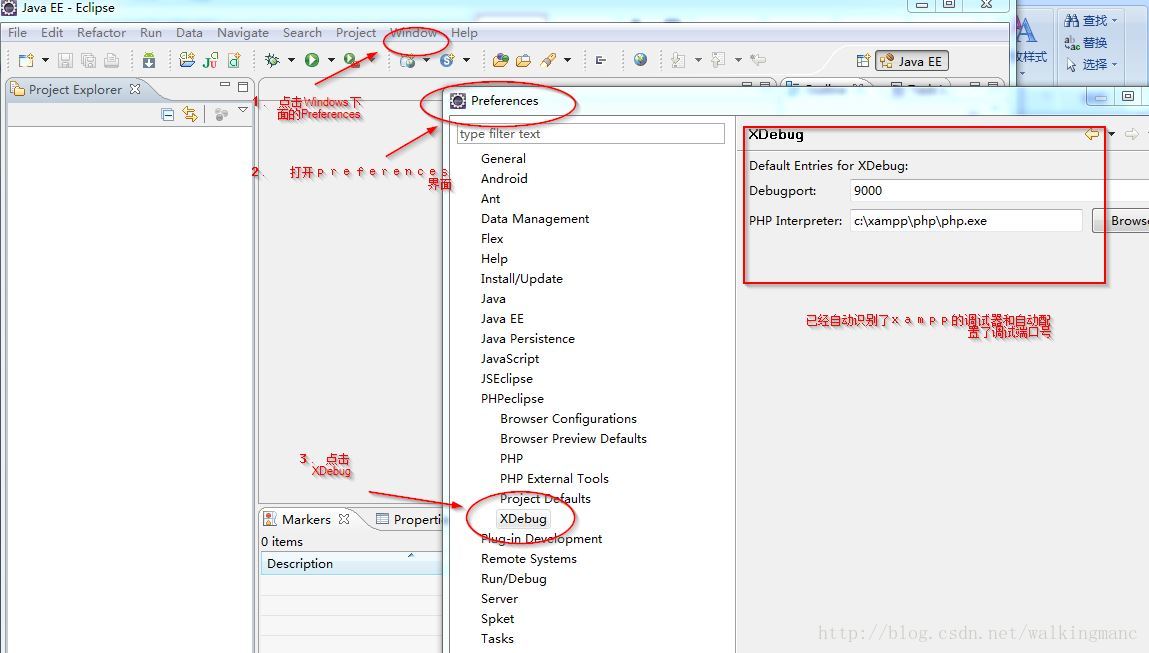Switch to the Java EE perspective

[x=912, y=62]
